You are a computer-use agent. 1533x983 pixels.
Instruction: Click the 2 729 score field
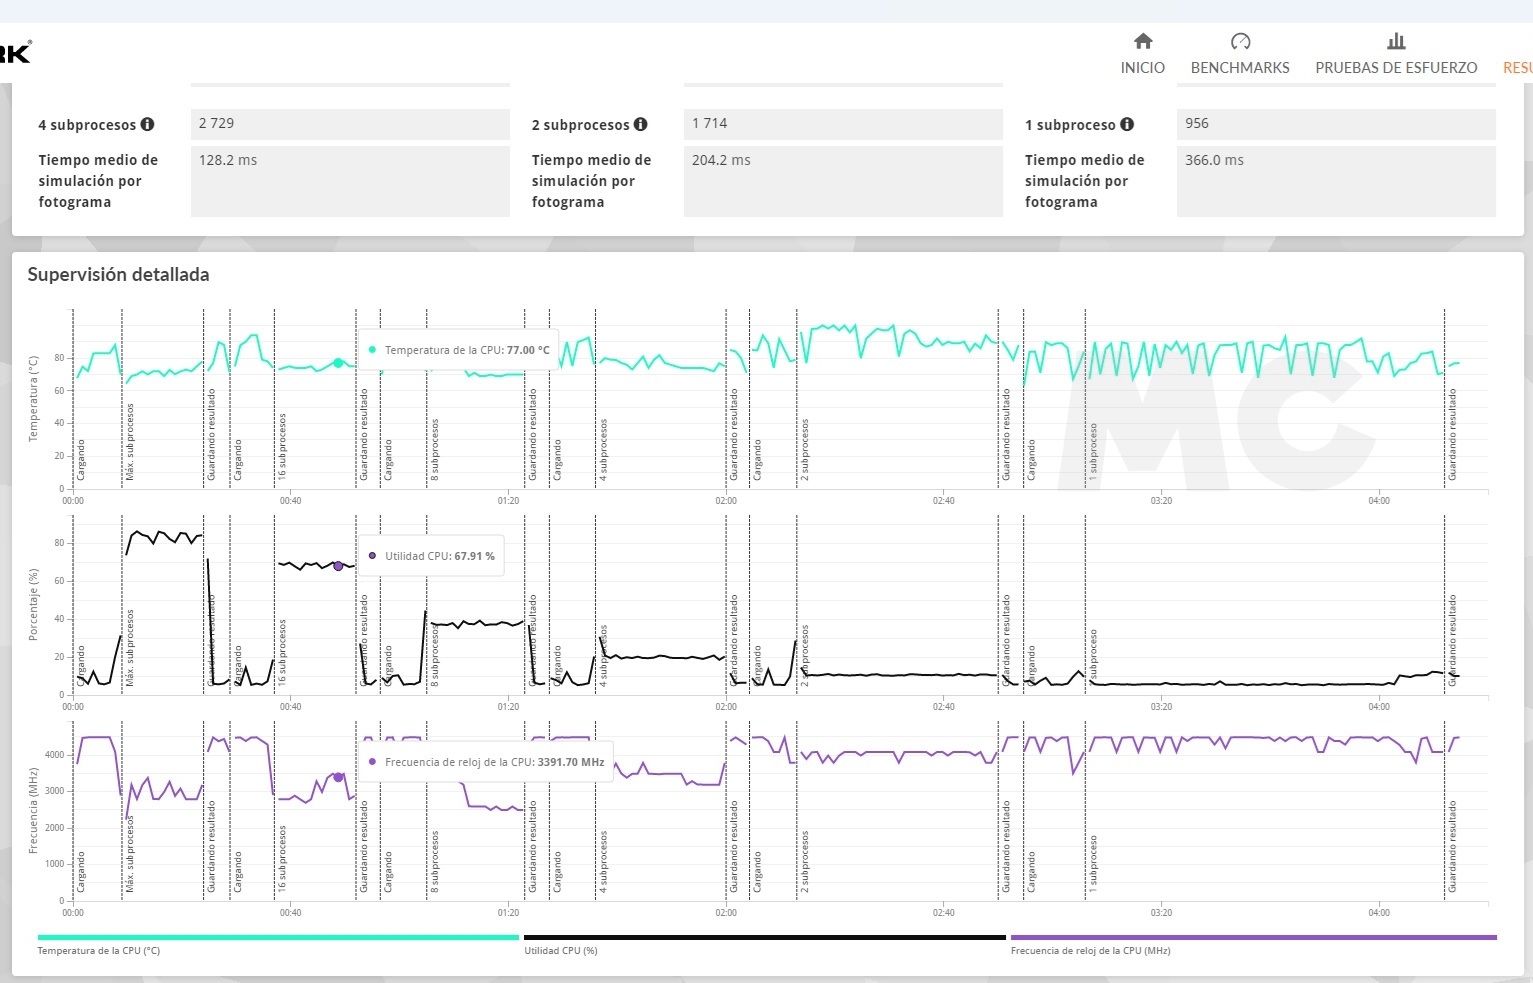pos(350,124)
